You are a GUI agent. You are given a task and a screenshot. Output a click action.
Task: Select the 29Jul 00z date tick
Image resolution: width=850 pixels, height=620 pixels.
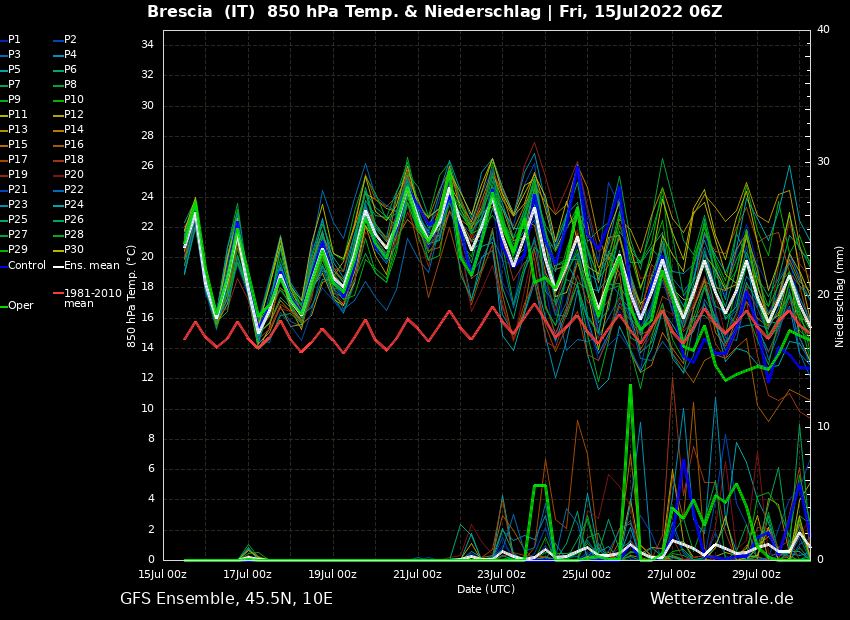click(756, 574)
